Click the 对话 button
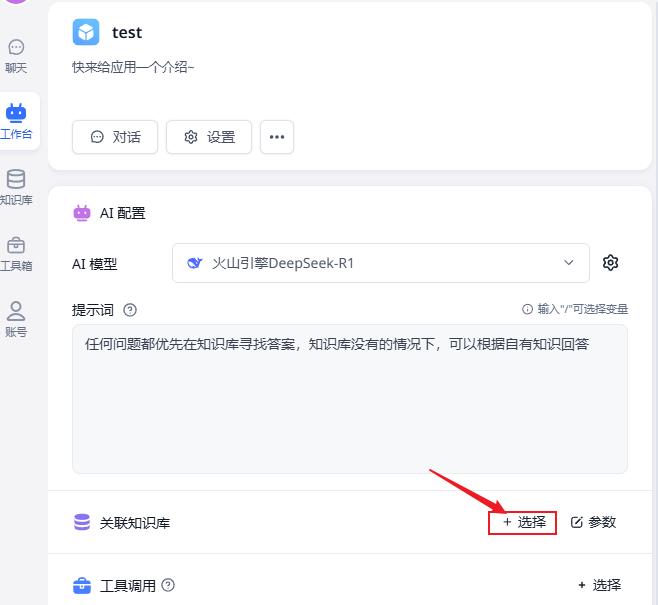The width and height of the screenshot is (658, 605). 115,137
